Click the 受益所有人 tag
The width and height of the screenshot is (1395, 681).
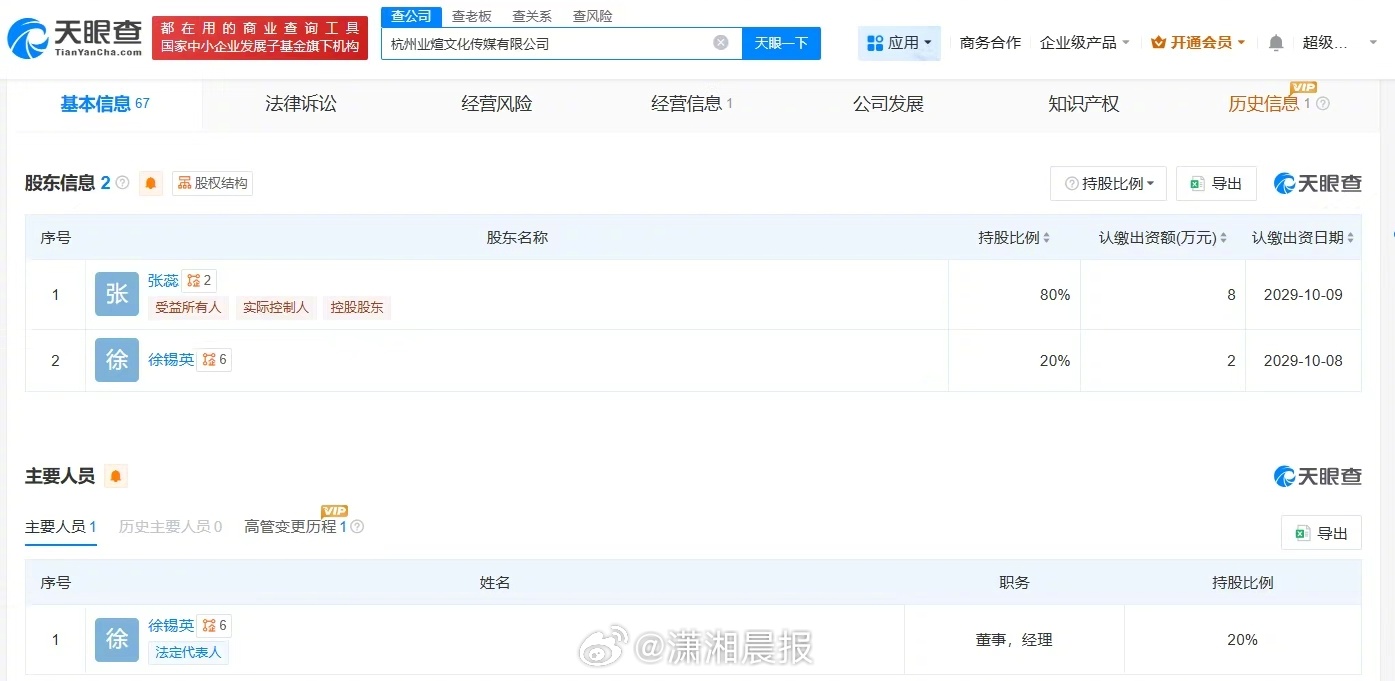(188, 308)
